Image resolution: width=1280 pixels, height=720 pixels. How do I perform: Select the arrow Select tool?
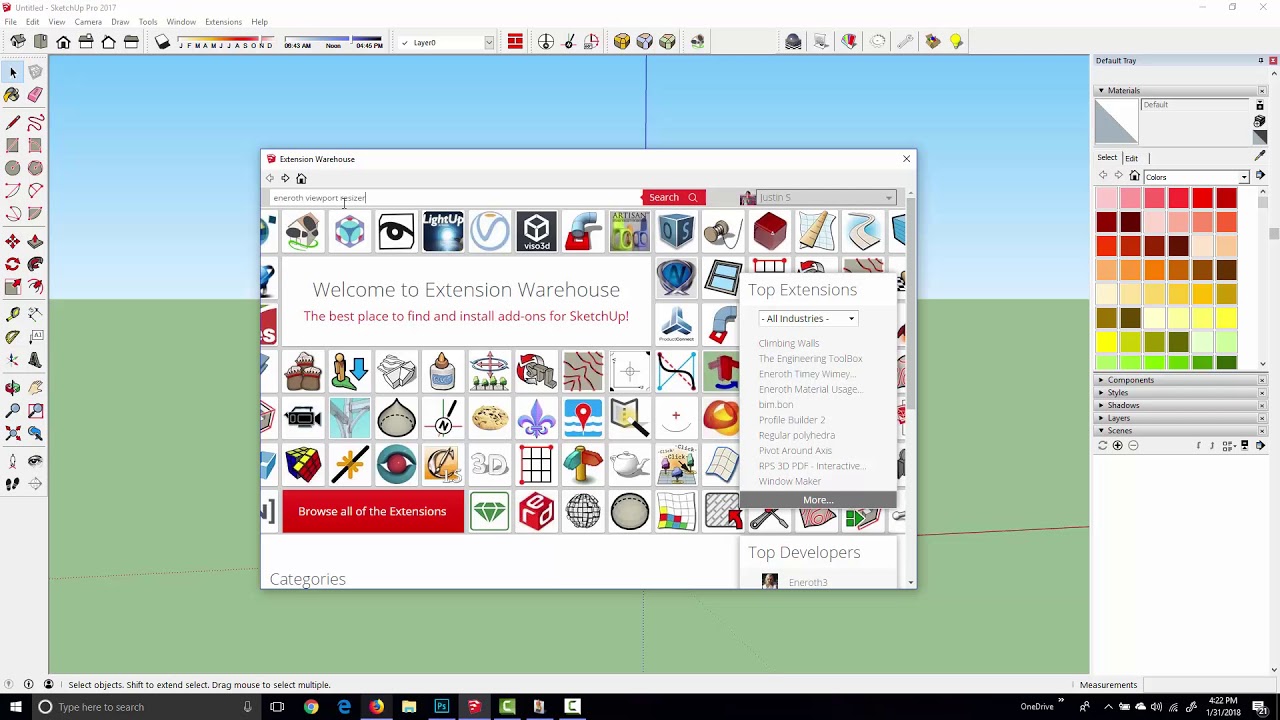(13, 72)
